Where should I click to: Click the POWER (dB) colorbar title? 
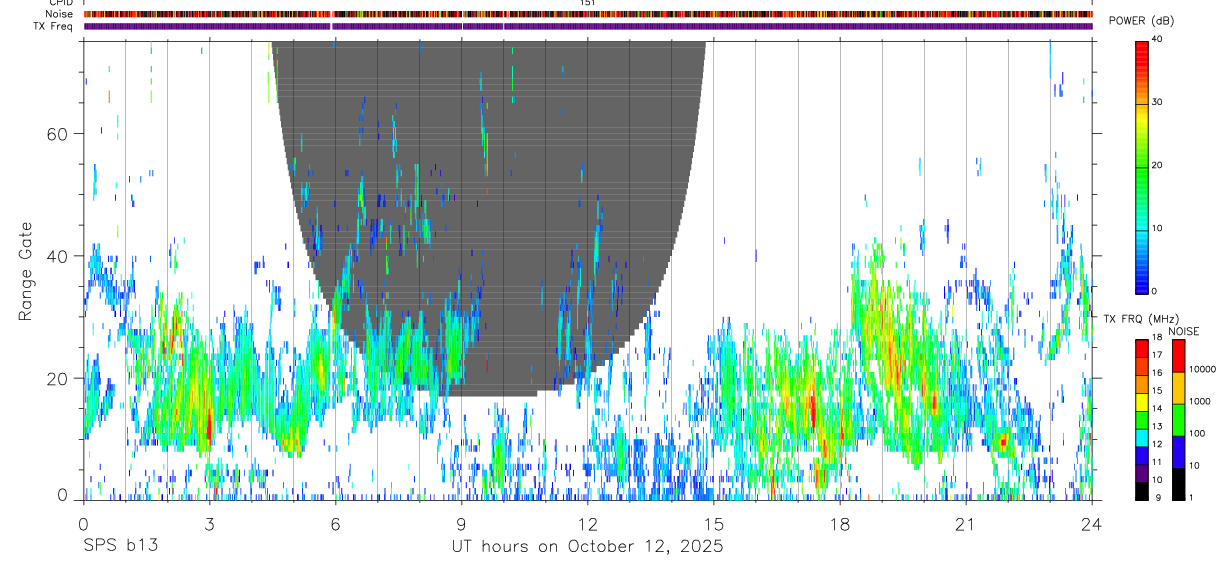(x=1141, y=21)
